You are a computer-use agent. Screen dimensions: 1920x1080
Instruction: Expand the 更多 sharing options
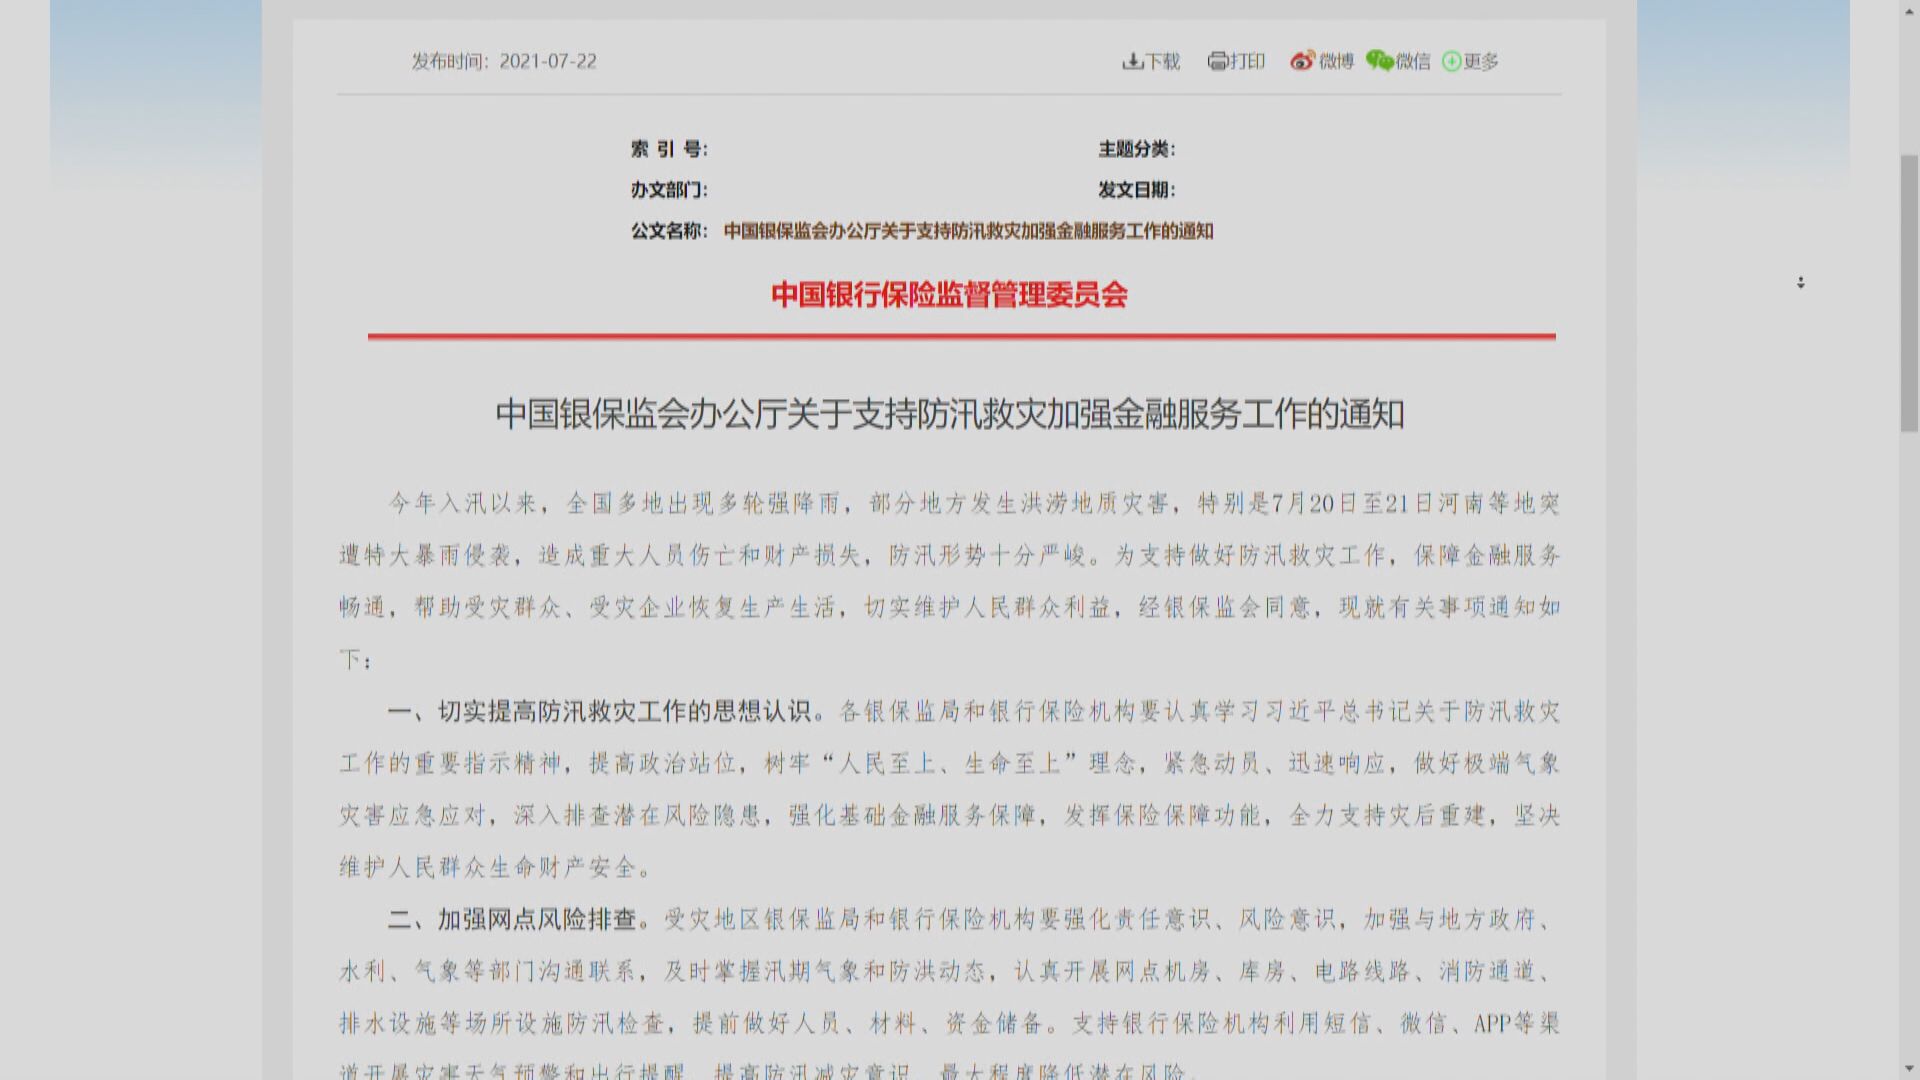(1481, 62)
